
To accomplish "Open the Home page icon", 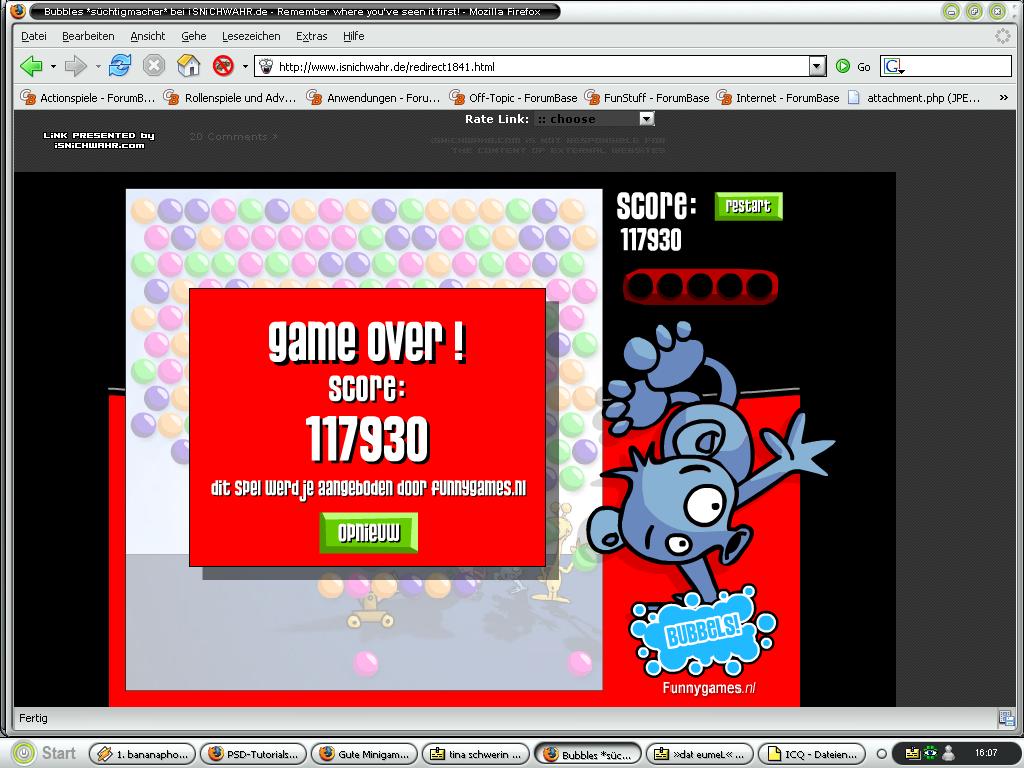I will pyautogui.click(x=188, y=65).
